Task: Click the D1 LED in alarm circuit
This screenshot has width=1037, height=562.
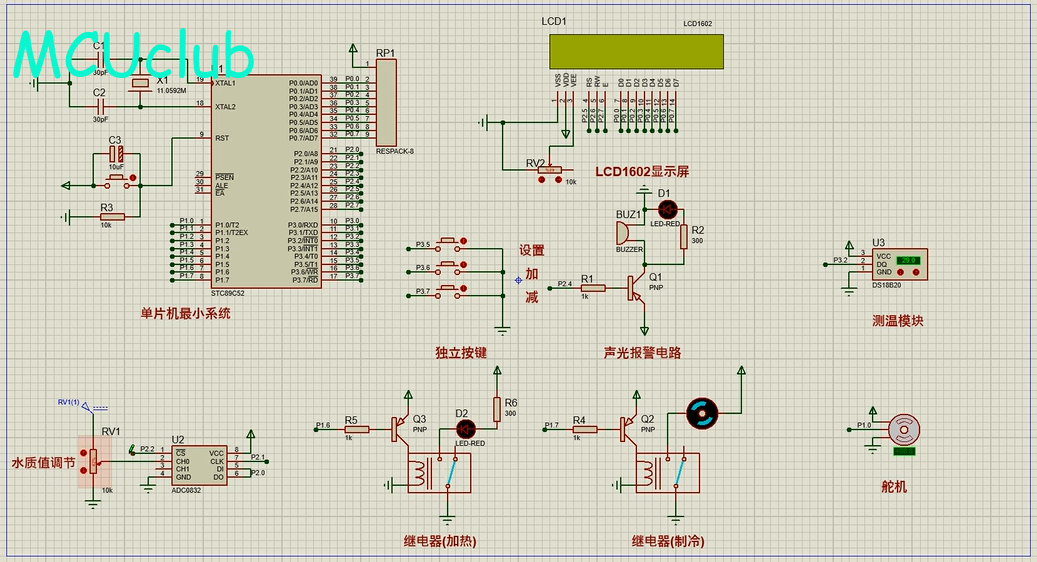Action: click(x=667, y=209)
